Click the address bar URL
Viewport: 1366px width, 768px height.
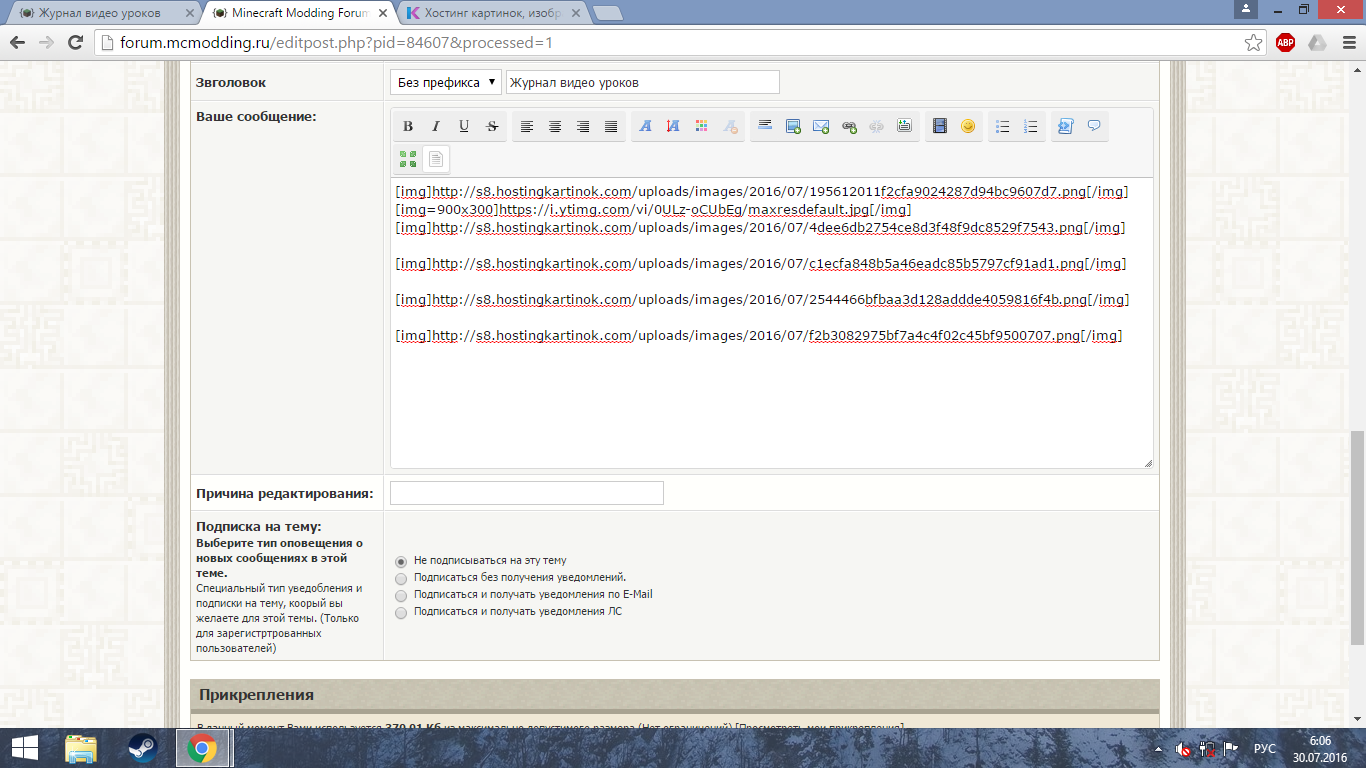point(336,43)
